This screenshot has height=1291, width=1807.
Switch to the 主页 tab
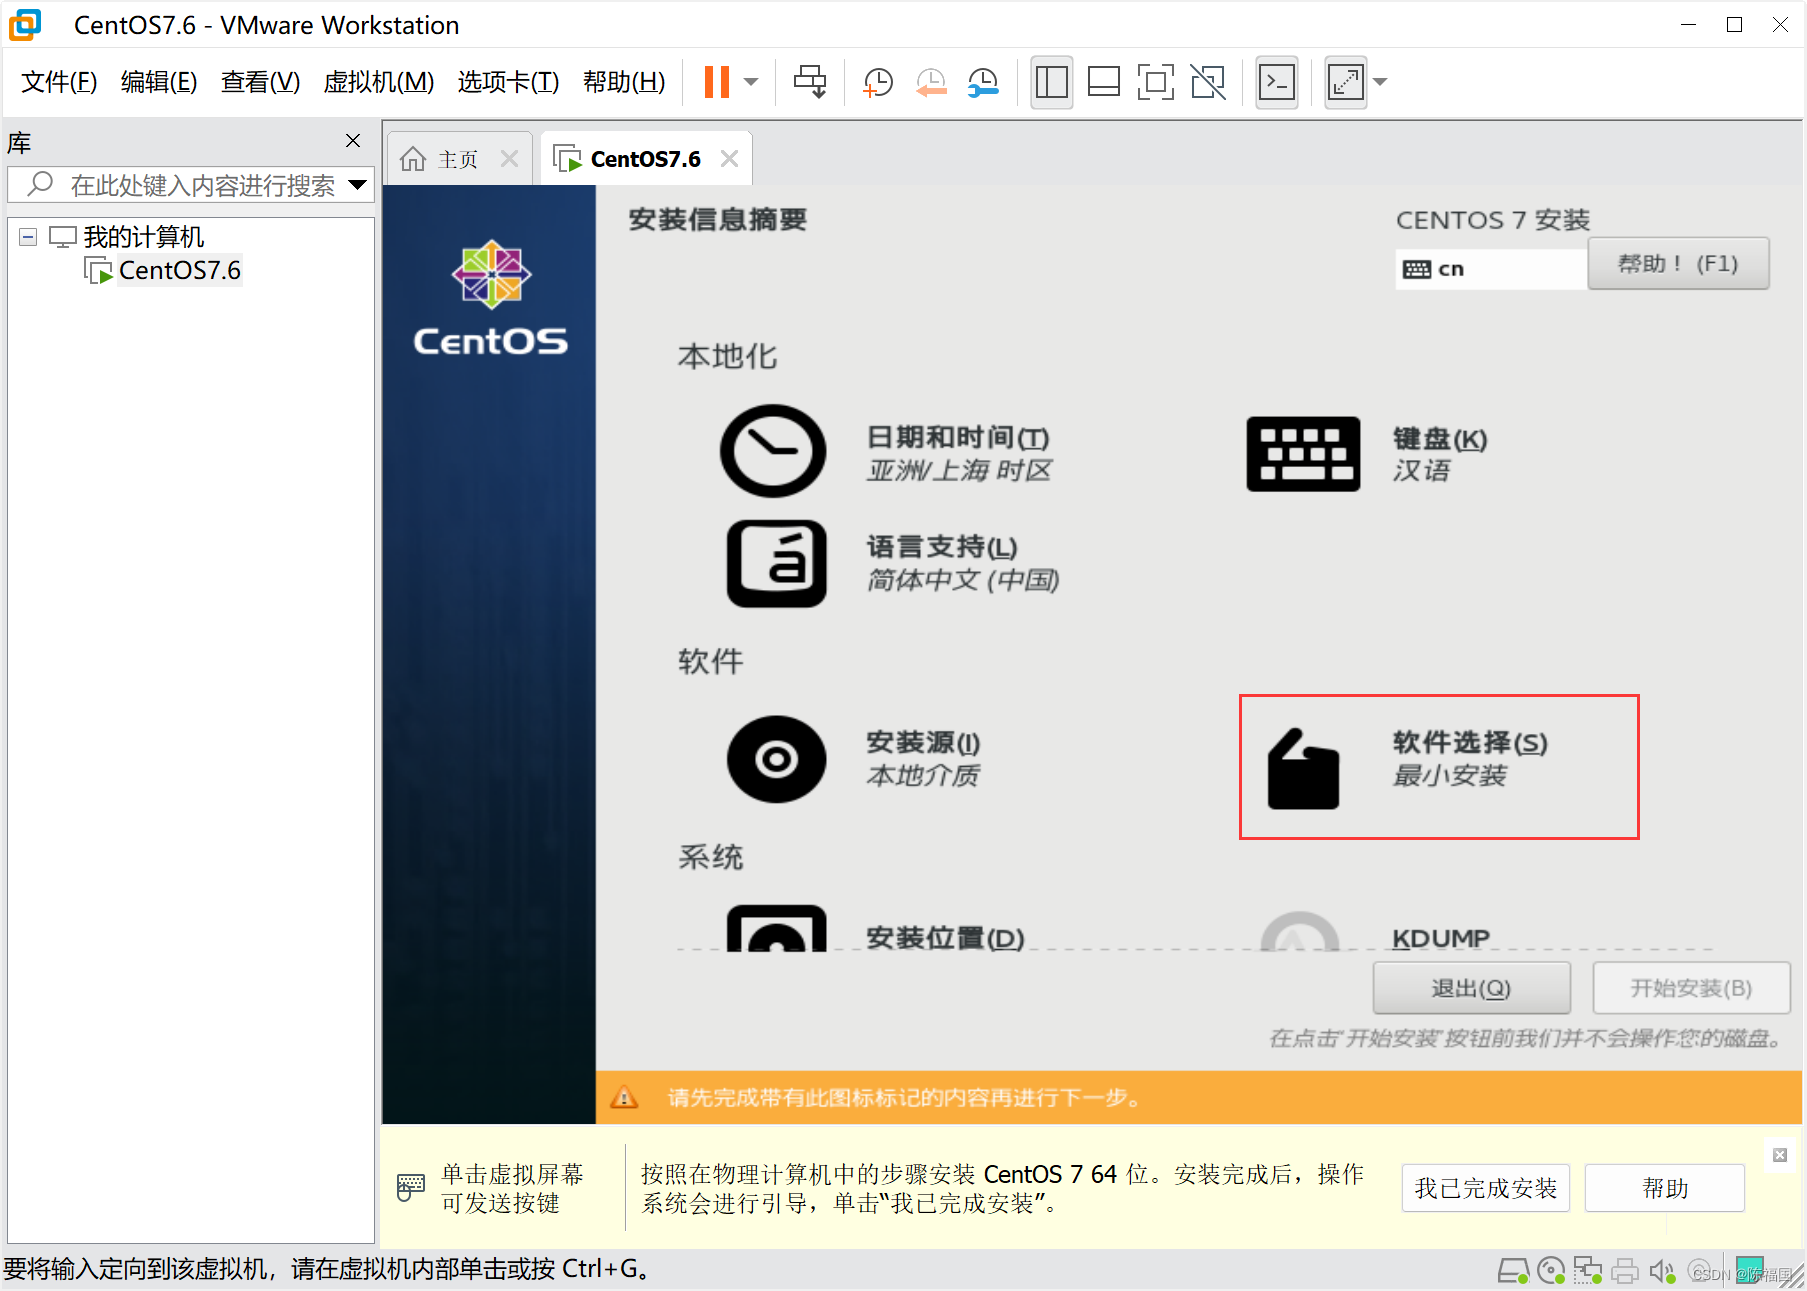(458, 159)
